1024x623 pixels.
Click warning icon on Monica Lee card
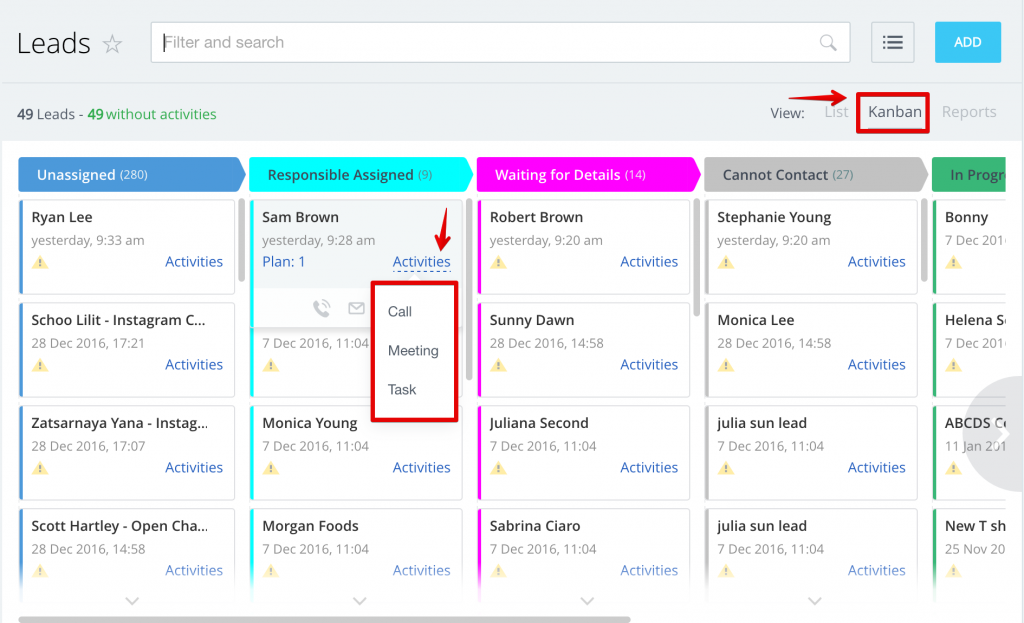[x=726, y=365]
